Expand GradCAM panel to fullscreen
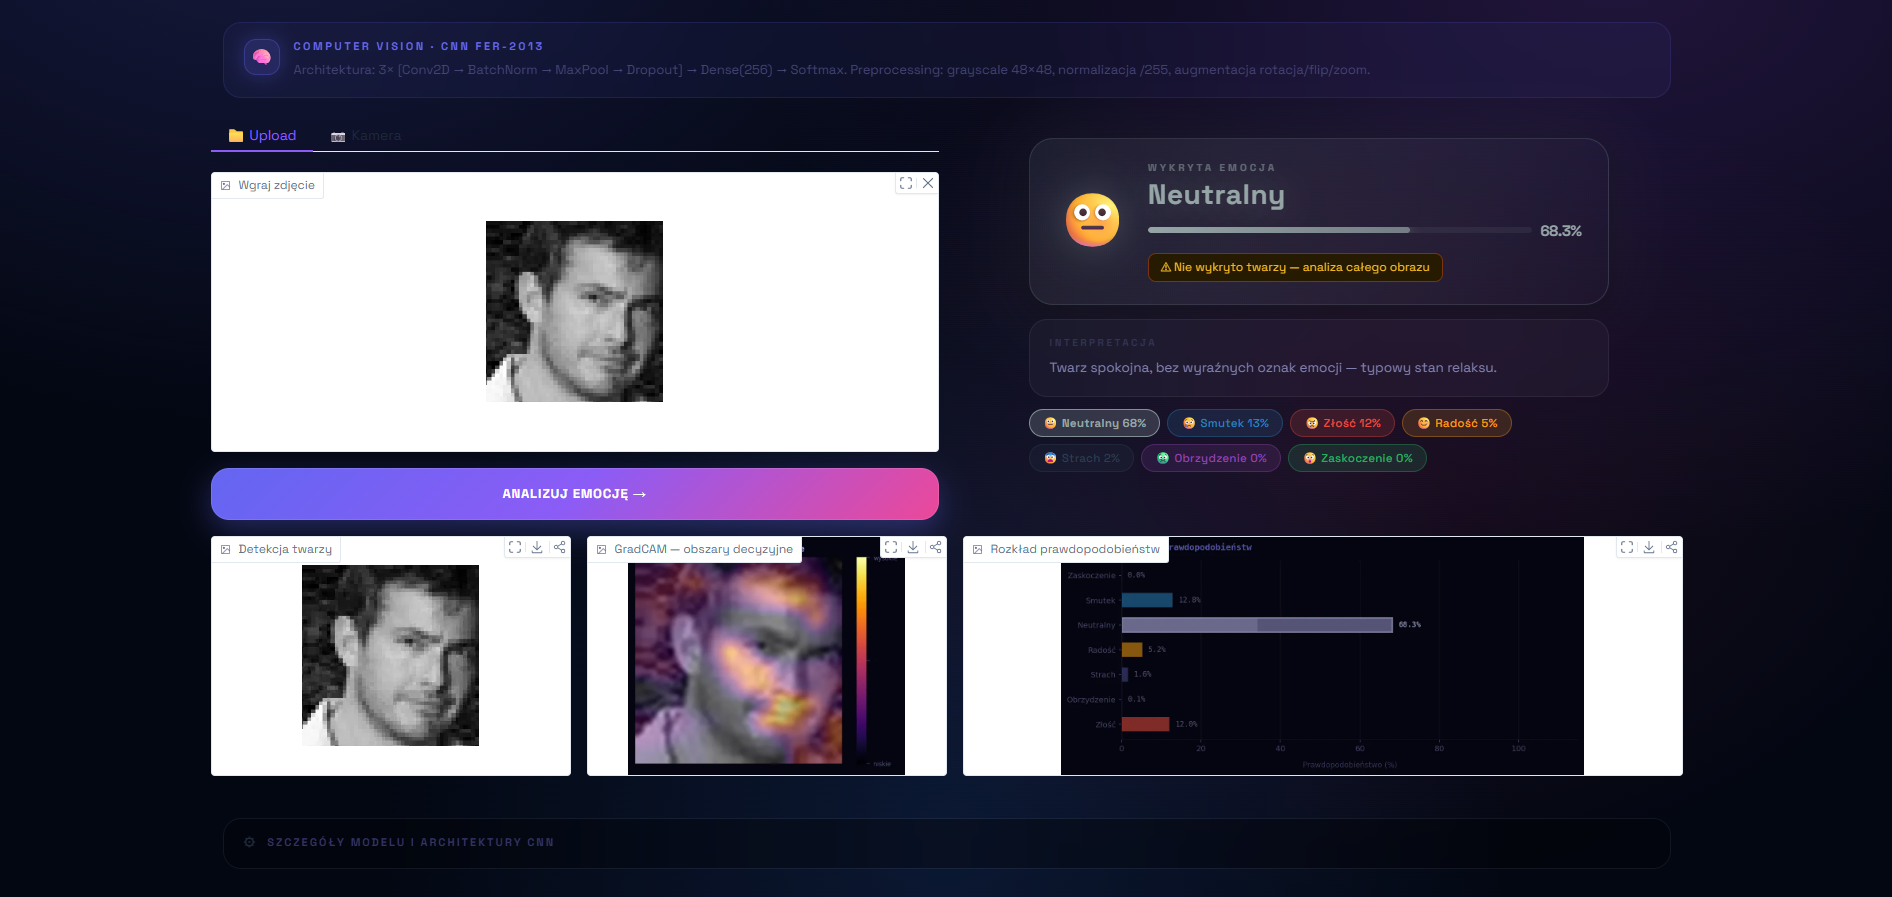This screenshot has width=1892, height=897. click(x=891, y=547)
